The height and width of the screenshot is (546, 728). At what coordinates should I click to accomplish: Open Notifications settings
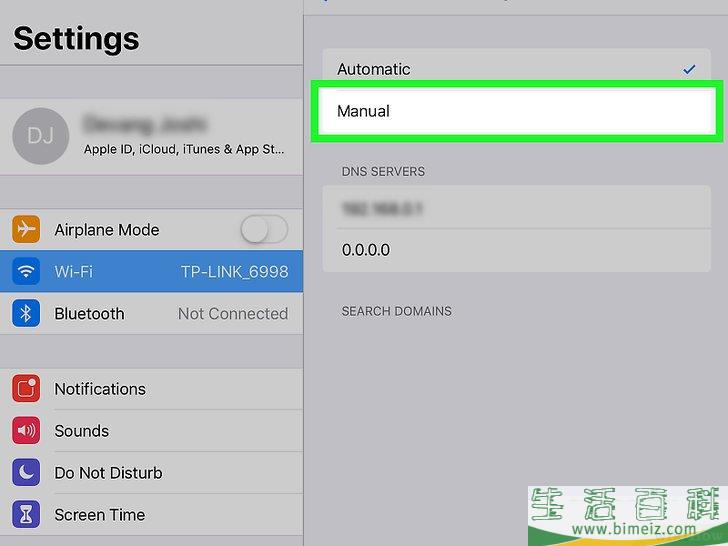tap(151, 389)
